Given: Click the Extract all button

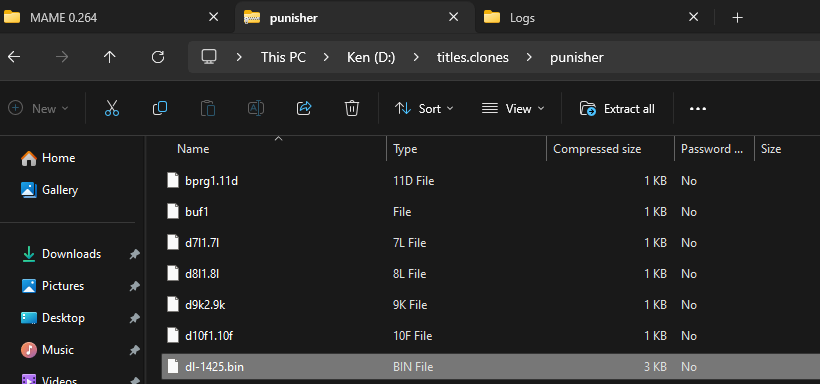Looking at the screenshot, I should (618, 108).
